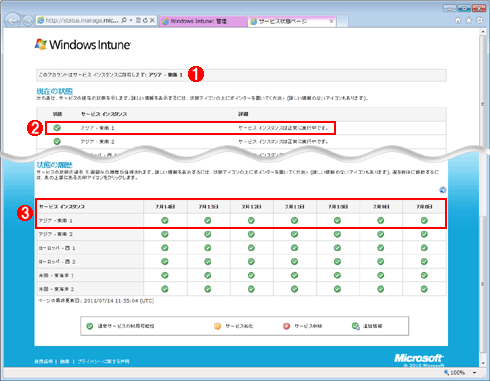This screenshot has width=490, height=381.
Task: Open the 使用条件 footer link
Action: [44, 361]
